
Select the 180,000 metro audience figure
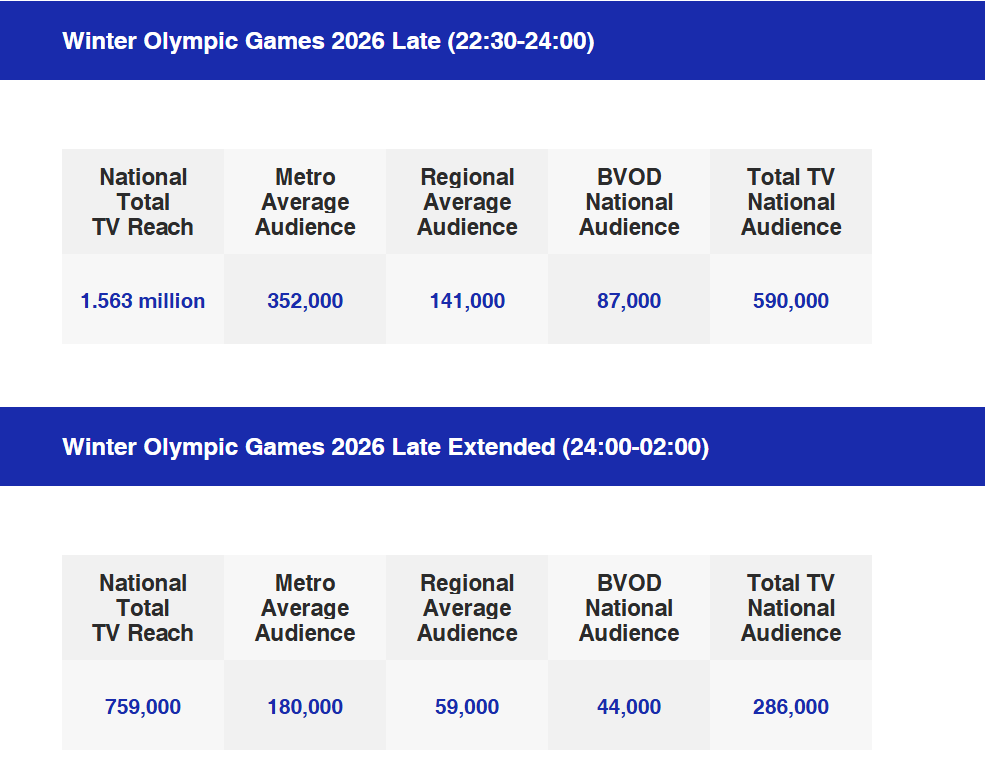coord(305,707)
